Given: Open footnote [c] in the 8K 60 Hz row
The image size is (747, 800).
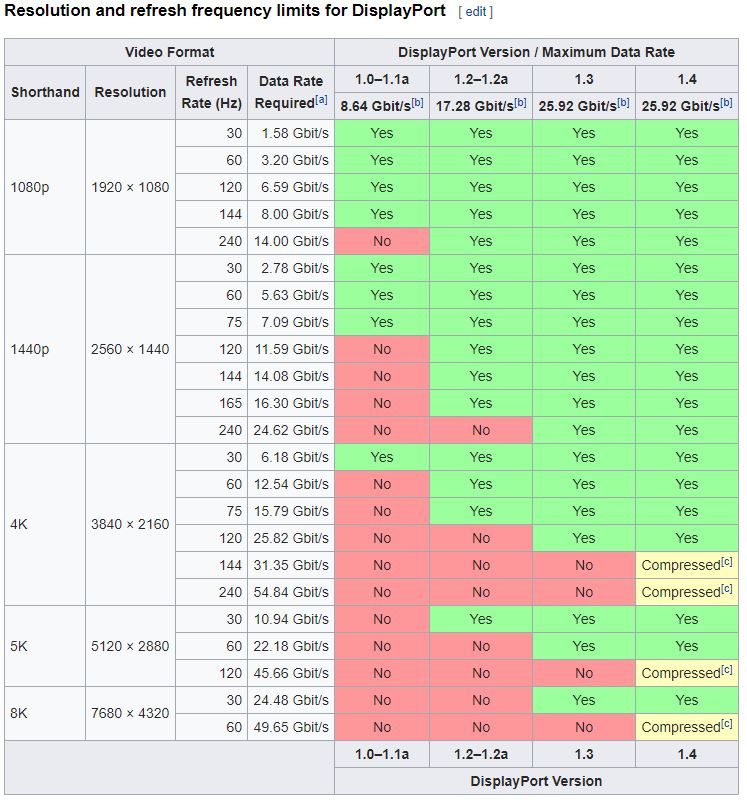Looking at the screenshot, I should coord(727,723).
